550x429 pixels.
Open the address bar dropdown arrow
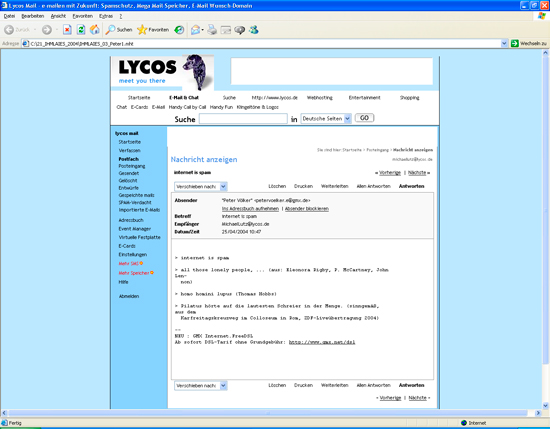504,43
